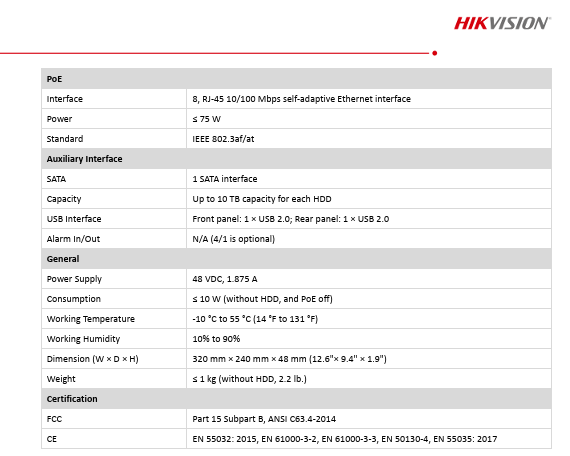Image resolution: width=570 pixels, height=456 pixels.
Task: Click the 'General' section header
Action: 296,259
